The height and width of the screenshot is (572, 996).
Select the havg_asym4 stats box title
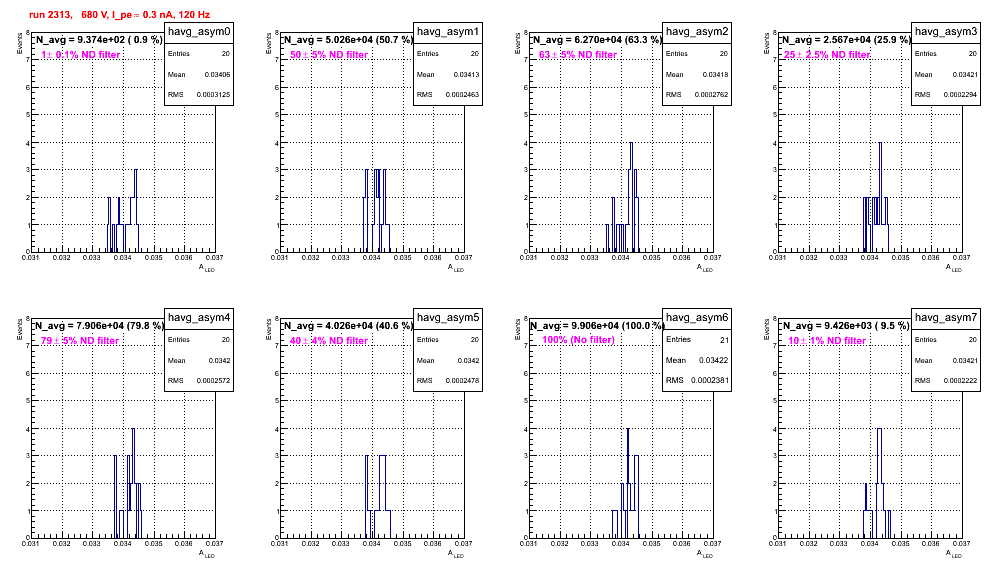click(199, 318)
